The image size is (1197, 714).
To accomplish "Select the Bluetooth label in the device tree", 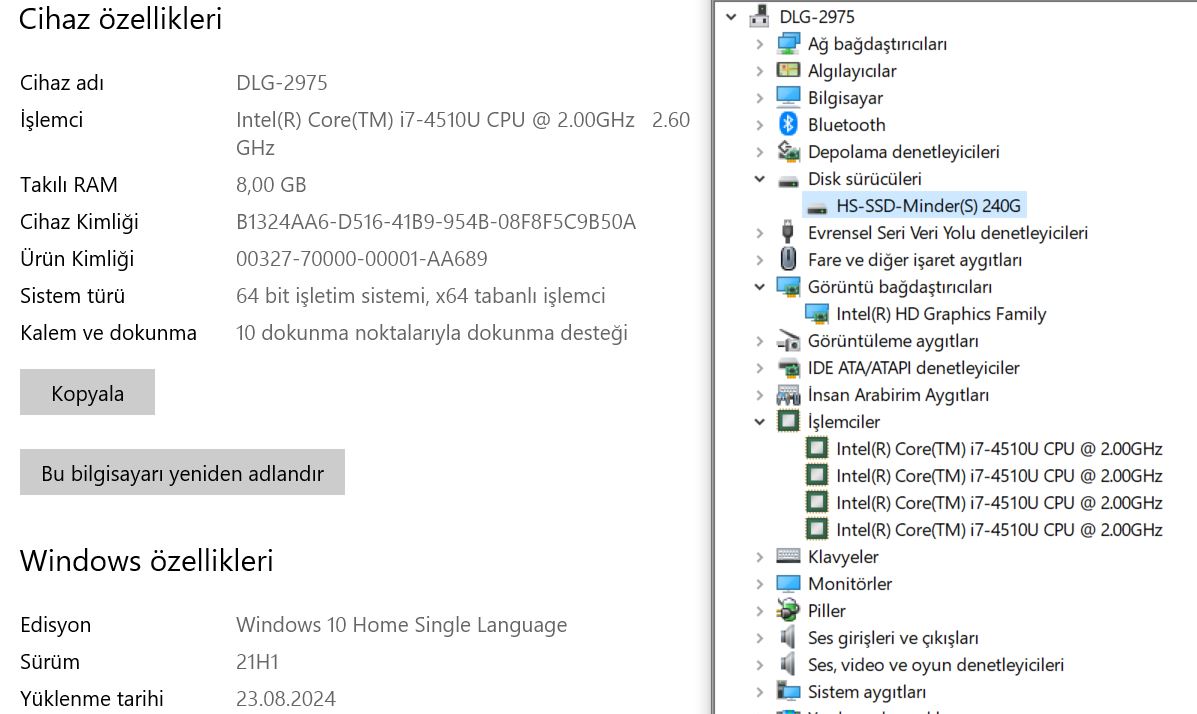I will click(x=847, y=124).
